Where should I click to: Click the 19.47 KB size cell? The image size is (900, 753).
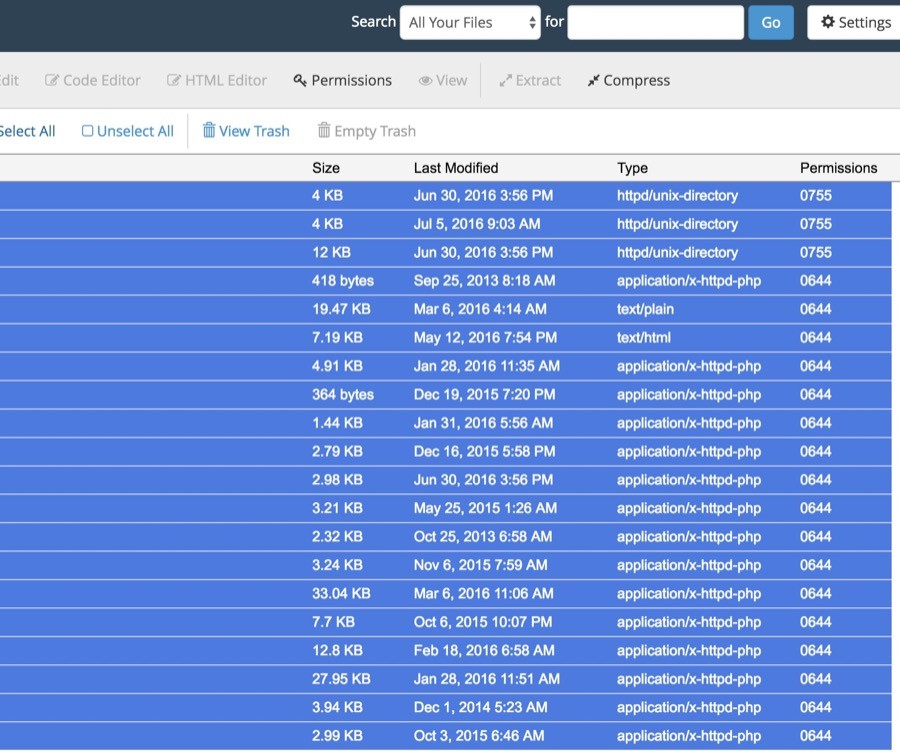point(341,309)
